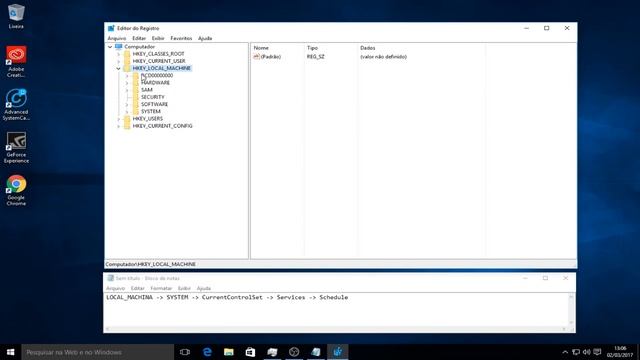Open GeForce Experience desktop shortcut
The image size is (640, 360).
click(16, 148)
